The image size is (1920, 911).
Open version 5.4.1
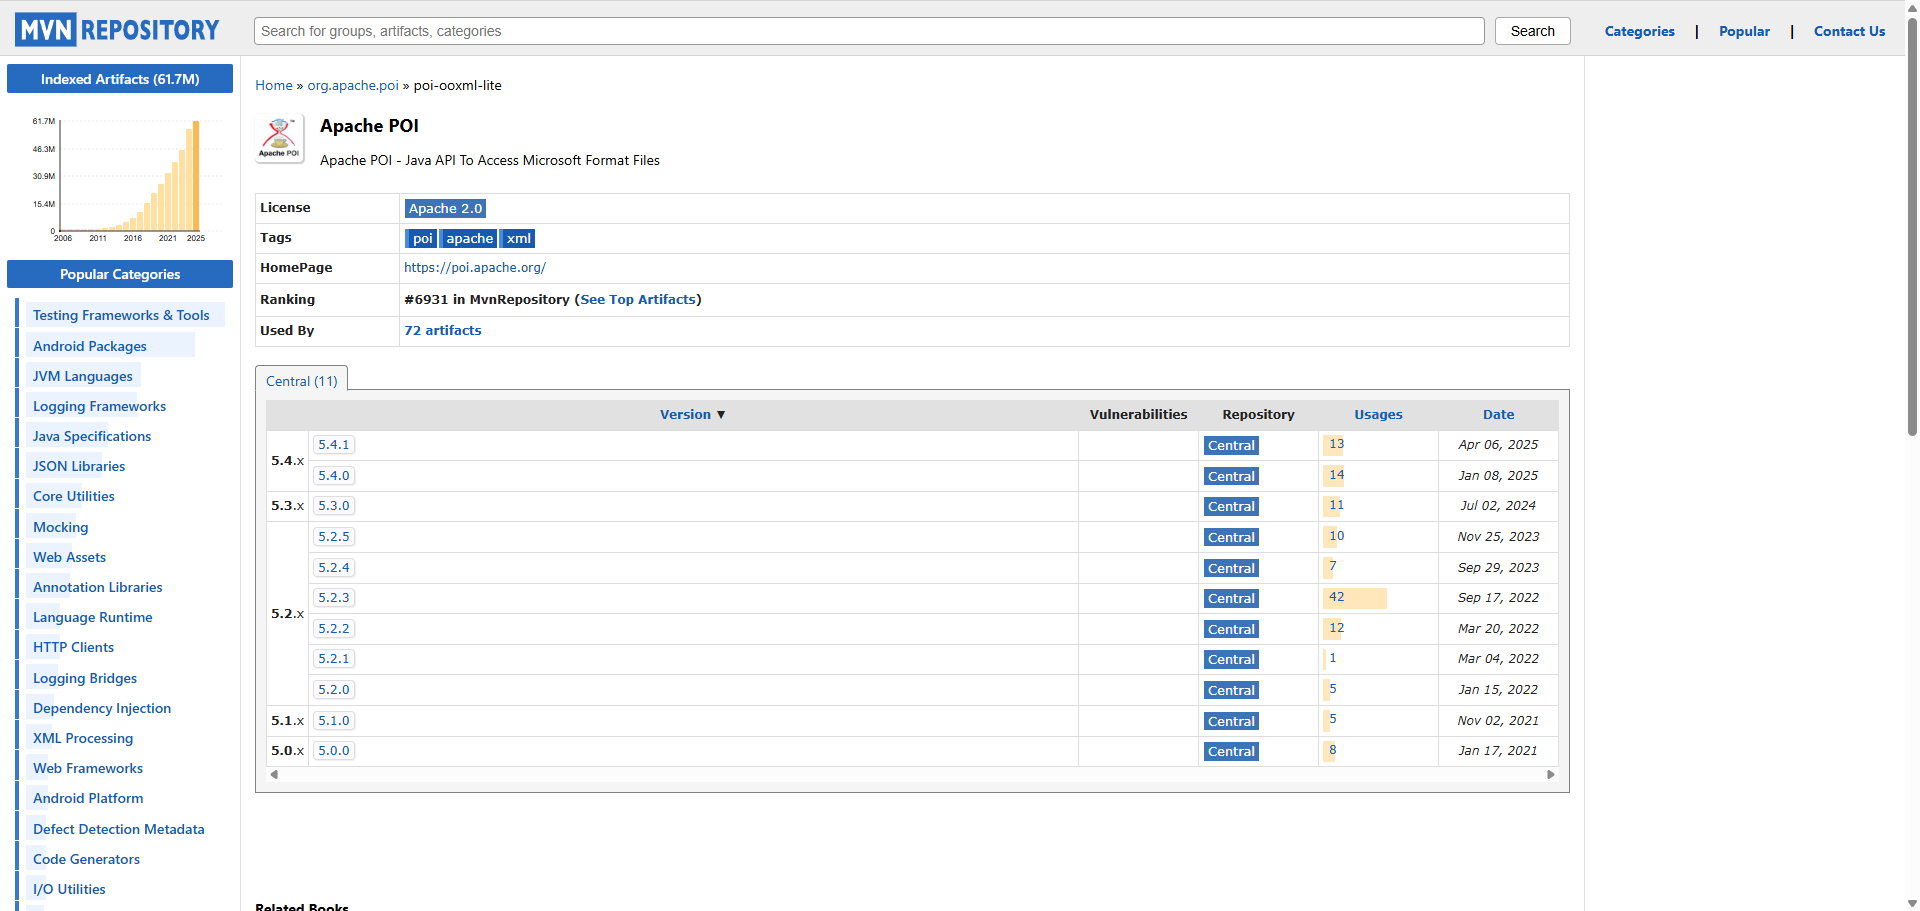334,445
